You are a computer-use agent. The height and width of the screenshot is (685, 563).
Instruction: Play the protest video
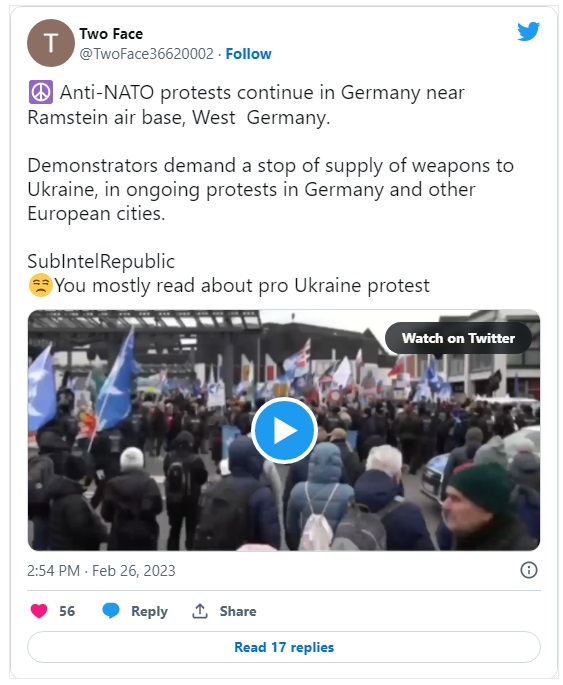tap(284, 430)
